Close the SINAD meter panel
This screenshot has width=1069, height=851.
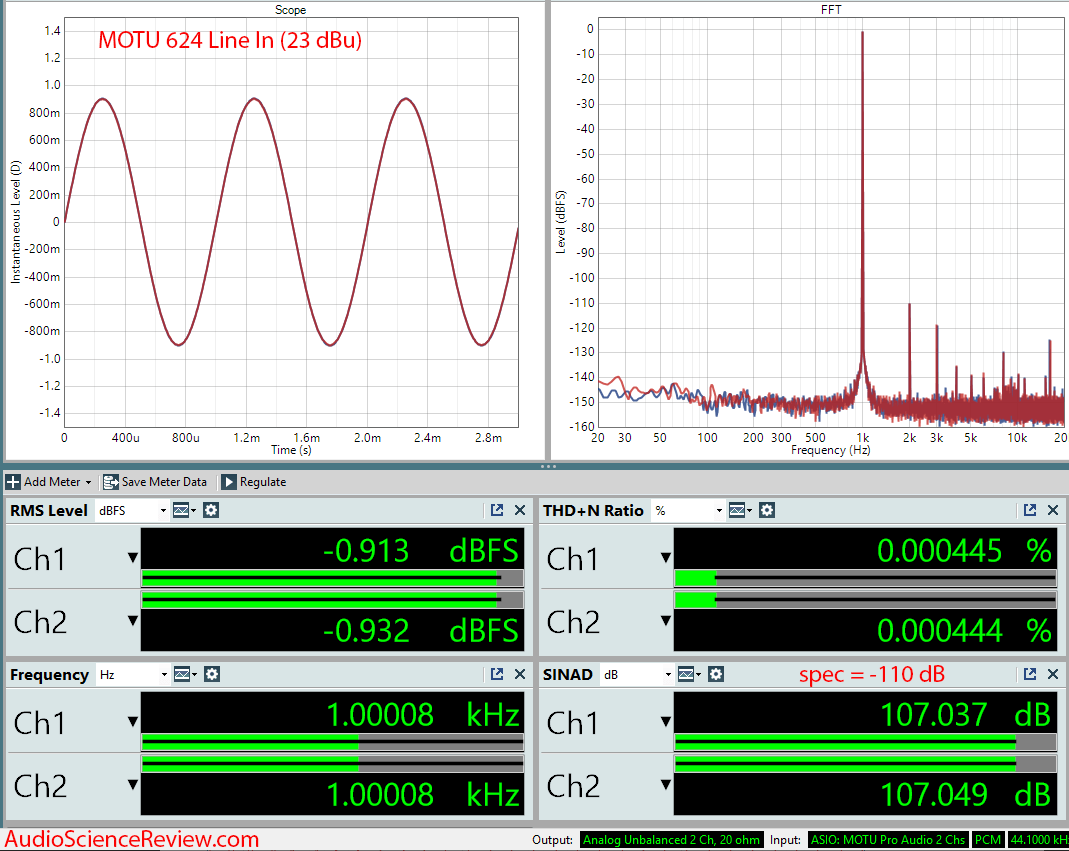1053,674
